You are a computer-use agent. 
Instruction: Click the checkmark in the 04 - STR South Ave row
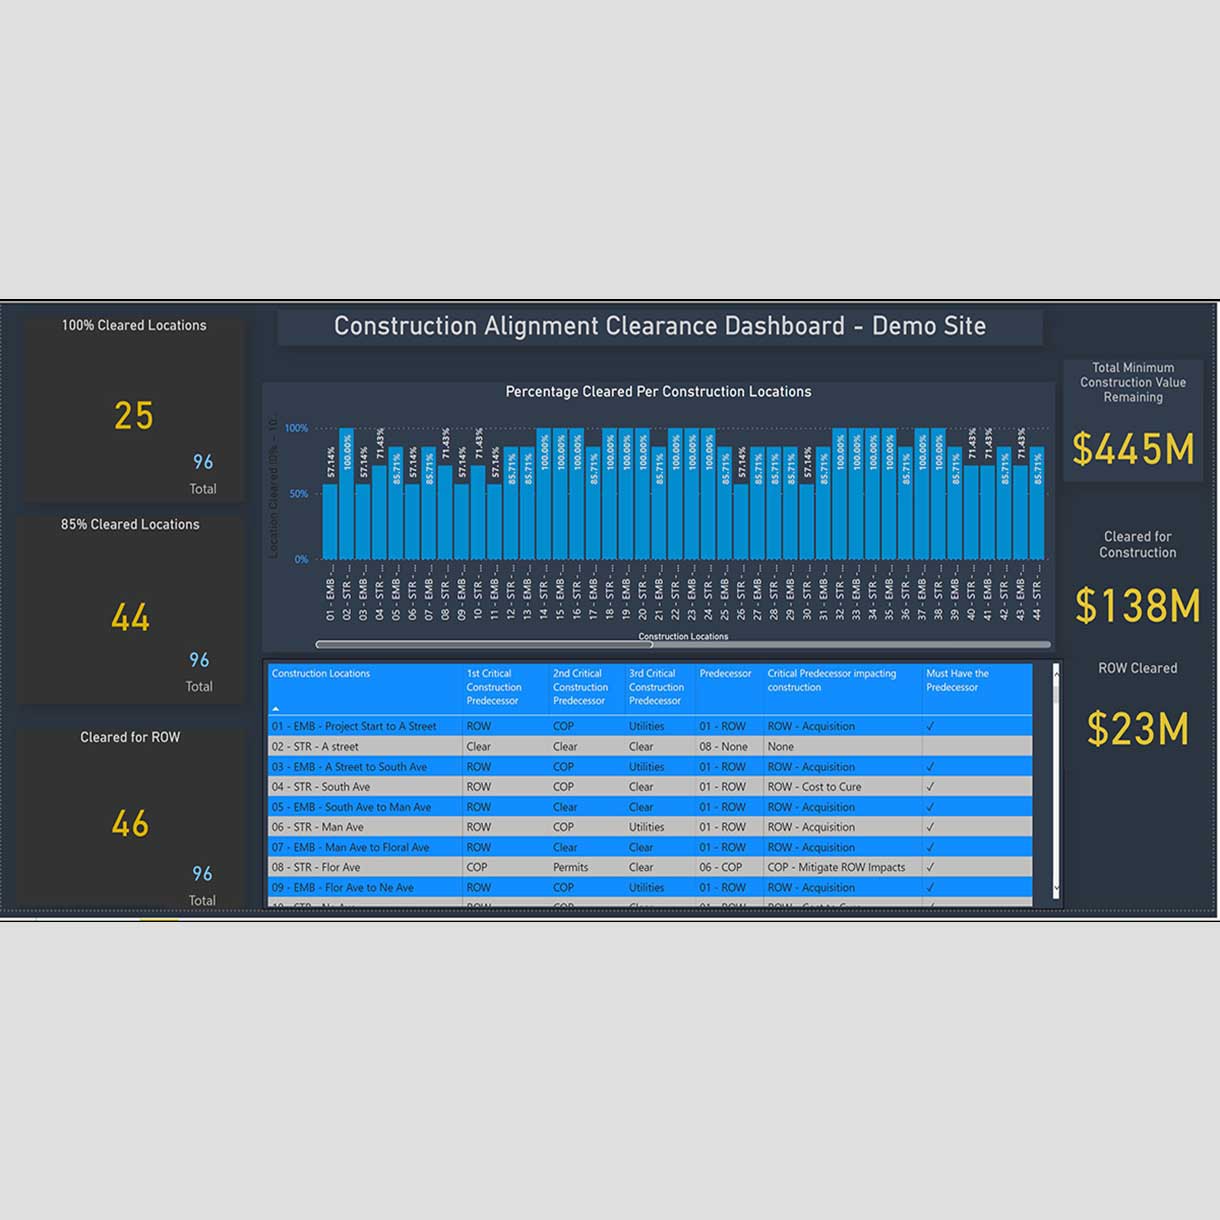coord(930,787)
